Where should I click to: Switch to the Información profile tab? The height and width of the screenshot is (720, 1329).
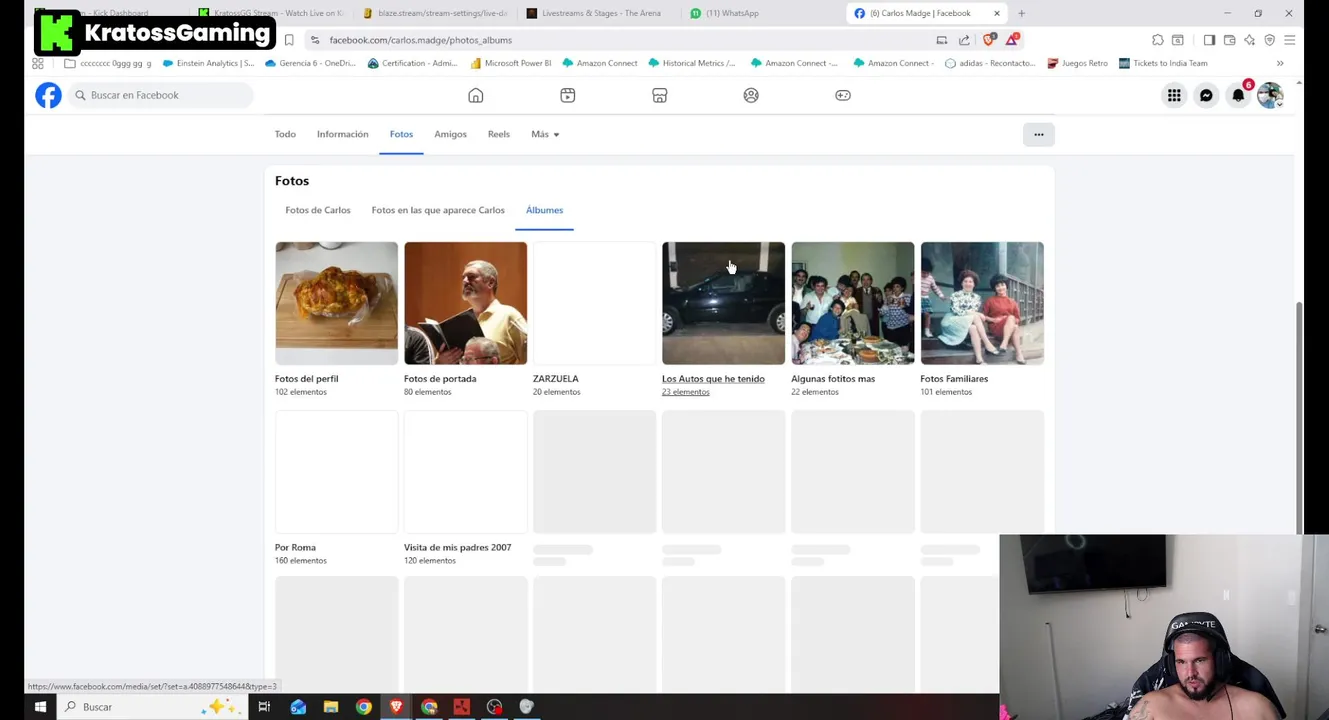343,134
